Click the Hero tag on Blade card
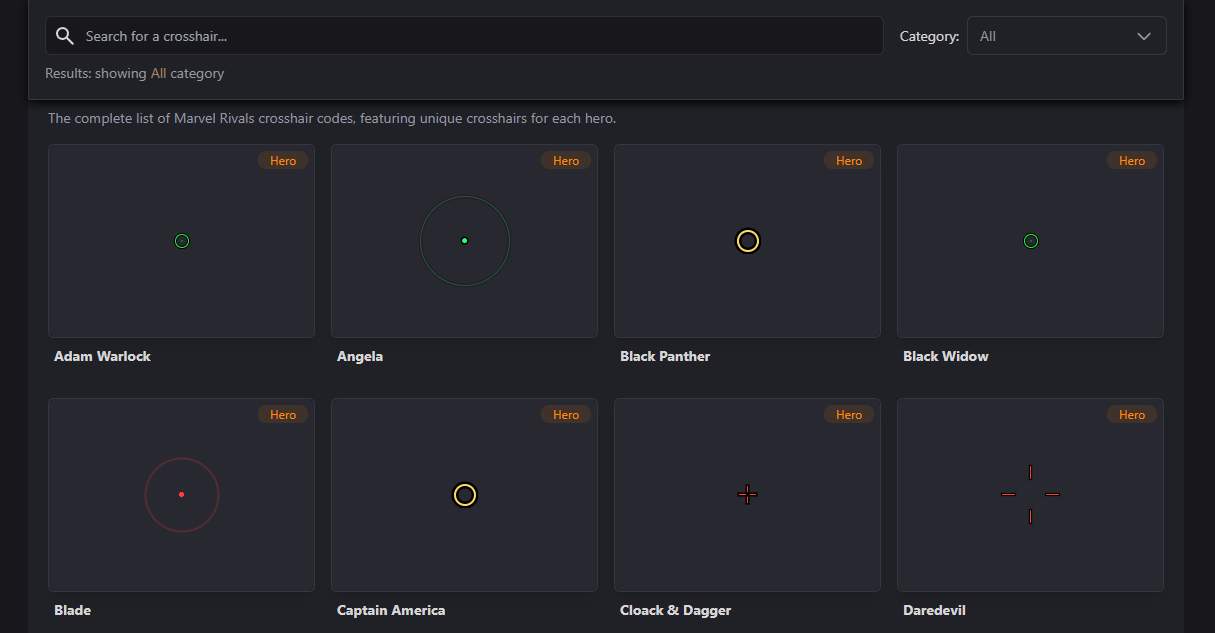Viewport: 1215px width, 633px height. click(x=283, y=415)
